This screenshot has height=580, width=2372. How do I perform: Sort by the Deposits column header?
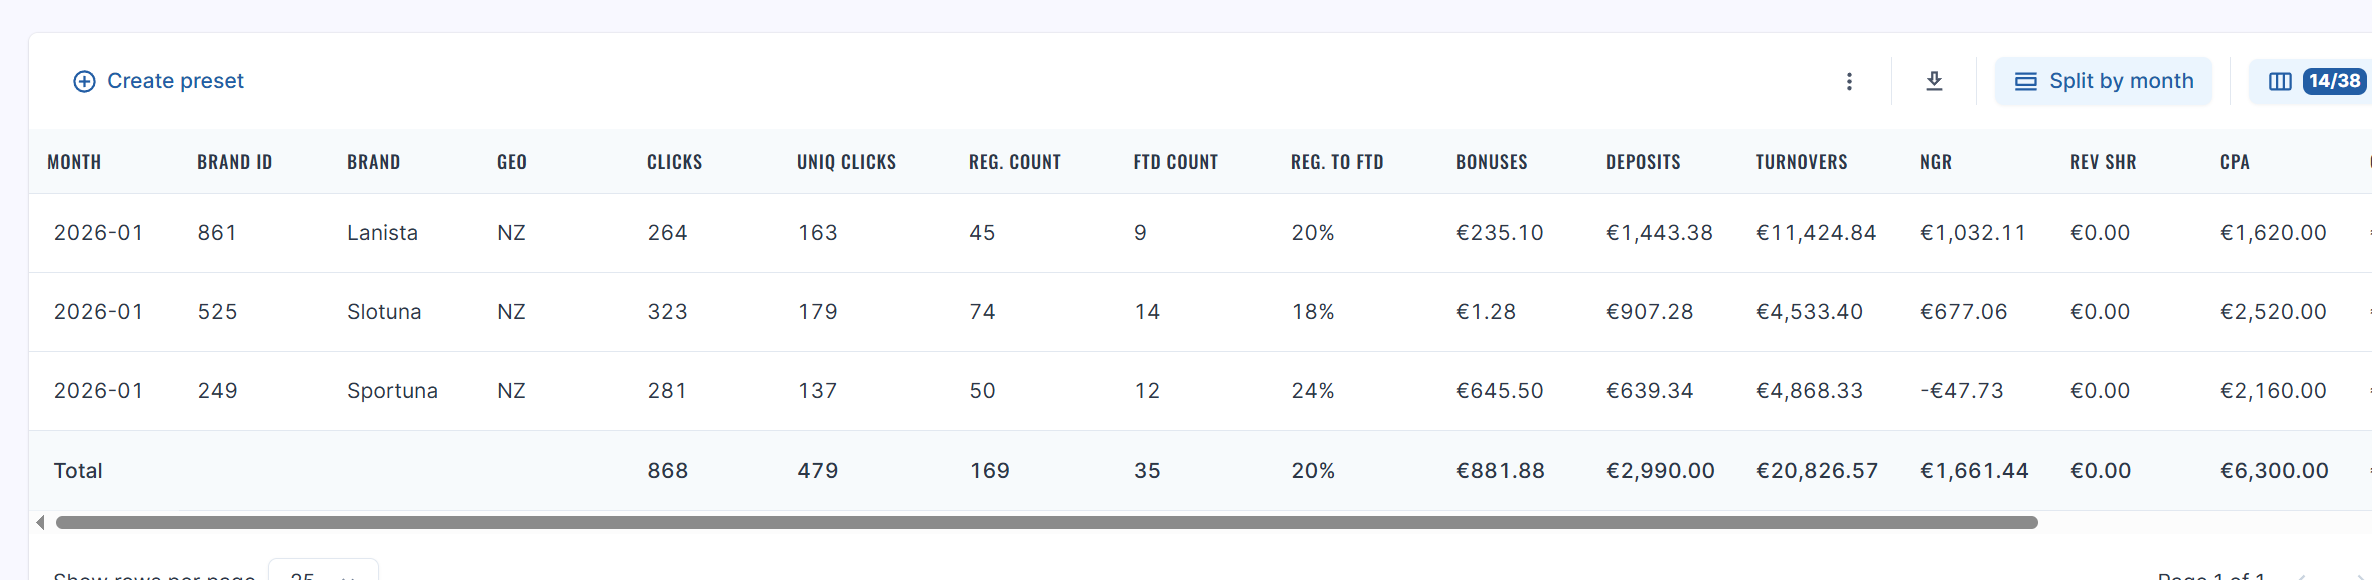pyautogui.click(x=1643, y=162)
